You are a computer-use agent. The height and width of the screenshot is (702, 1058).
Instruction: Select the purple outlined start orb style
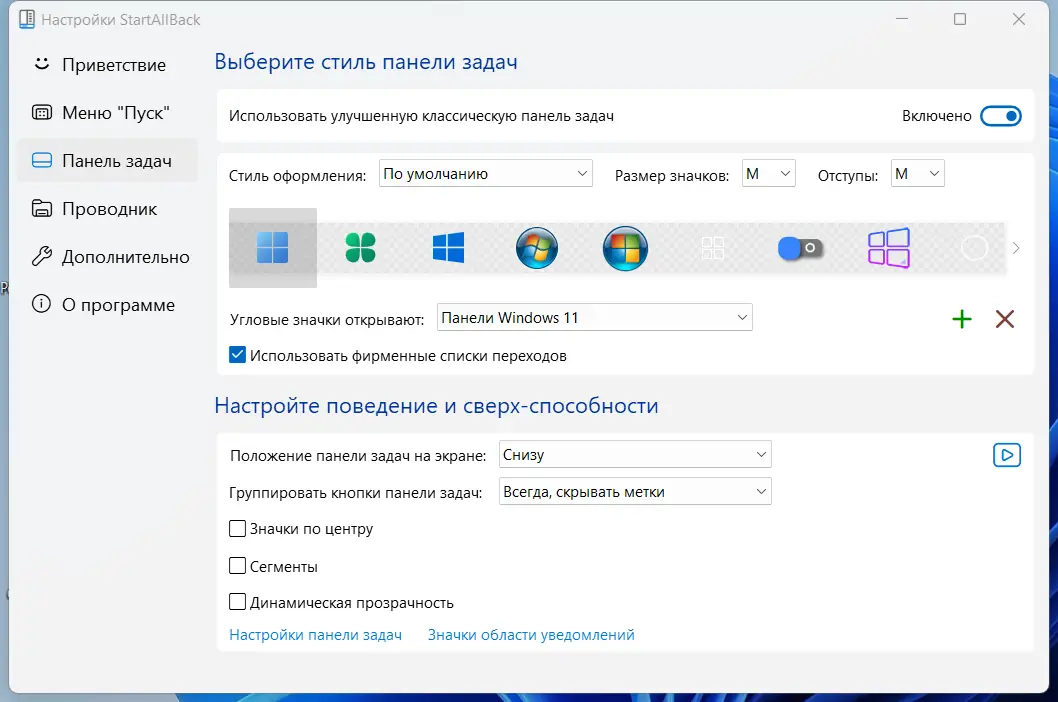889,248
